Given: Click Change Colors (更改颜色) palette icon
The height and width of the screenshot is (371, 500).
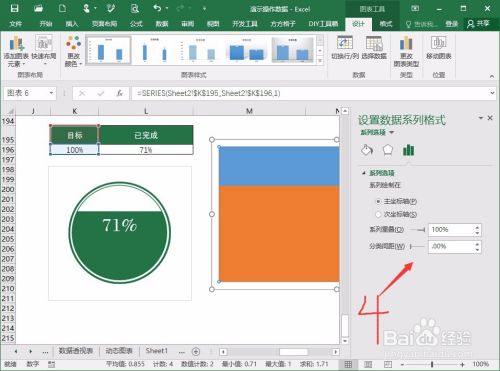Looking at the screenshot, I should pyautogui.click(x=73, y=51).
